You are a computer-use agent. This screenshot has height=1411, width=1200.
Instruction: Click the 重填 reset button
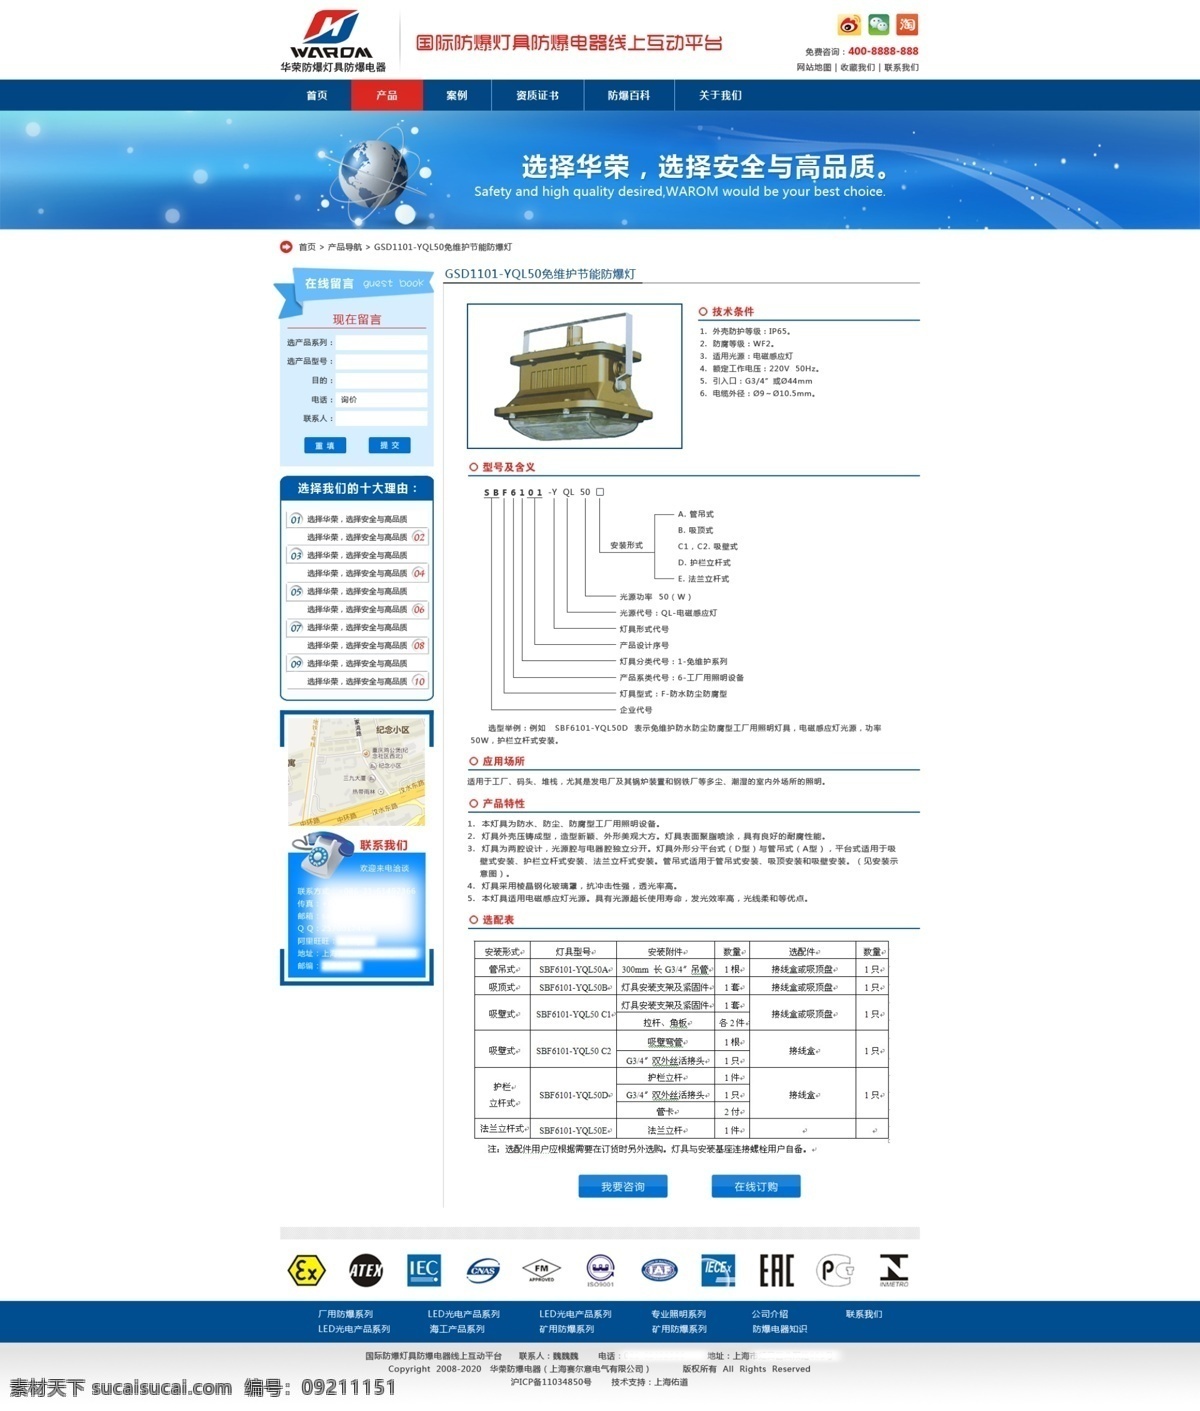click(x=325, y=446)
